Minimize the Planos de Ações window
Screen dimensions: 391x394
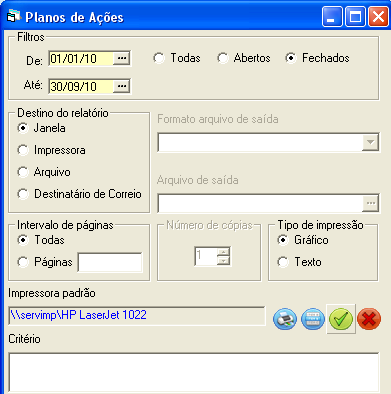[x=332, y=17]
